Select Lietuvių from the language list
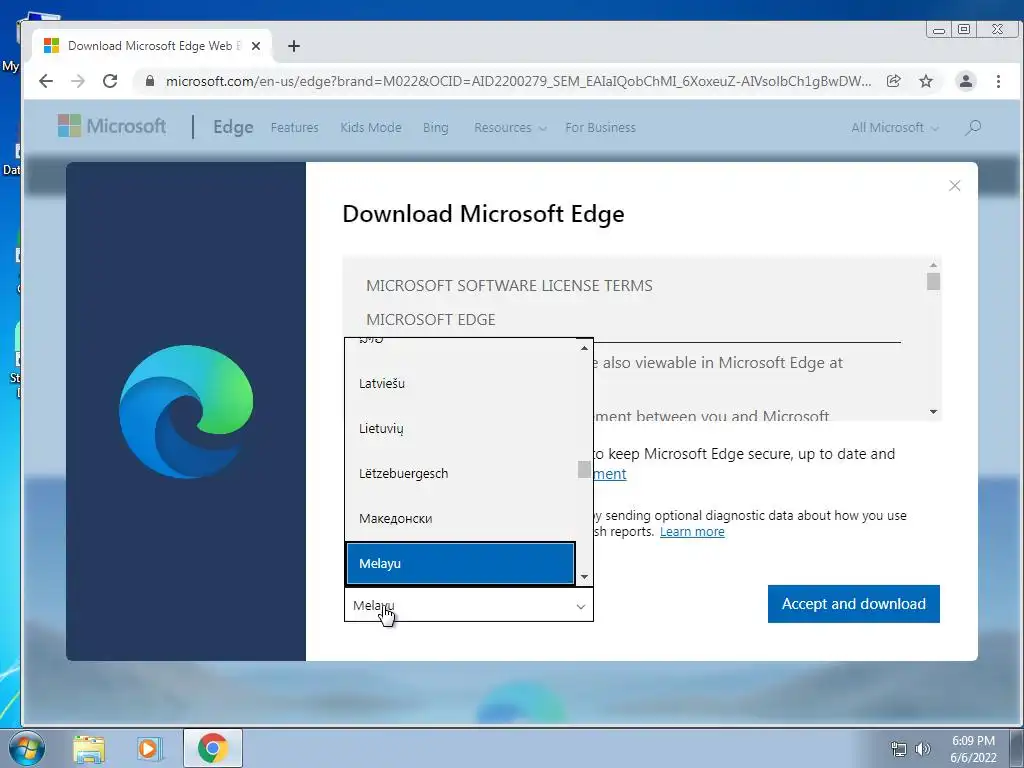This screenshot has width=1024, height=768. 460,428
